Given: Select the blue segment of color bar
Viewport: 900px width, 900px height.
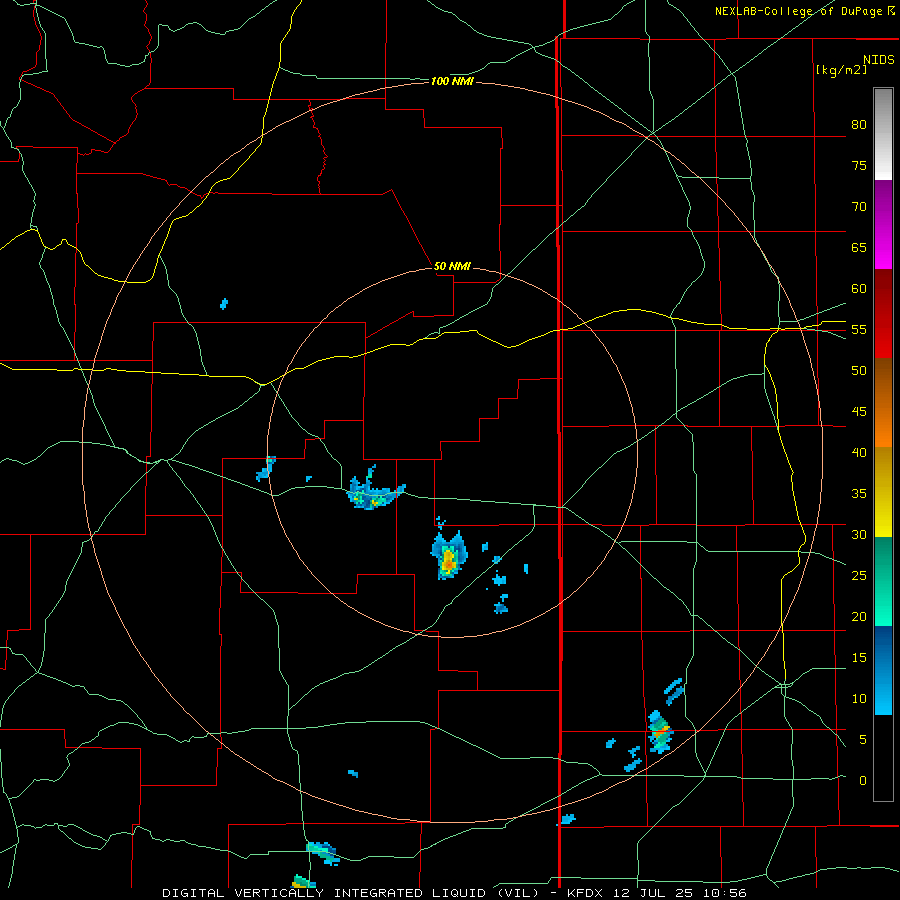Looking at the screenshot, I should pyautogui.click(x=883, y=670).
